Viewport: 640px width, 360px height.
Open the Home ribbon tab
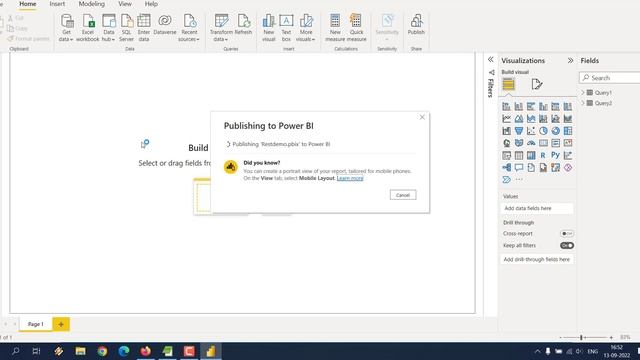(x=28, y=4)
